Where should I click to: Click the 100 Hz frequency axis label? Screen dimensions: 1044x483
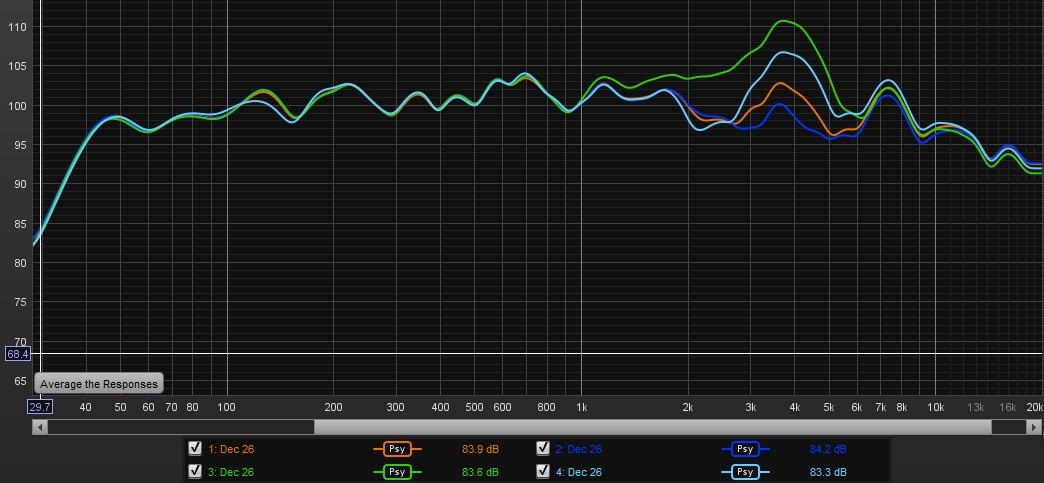227,407
